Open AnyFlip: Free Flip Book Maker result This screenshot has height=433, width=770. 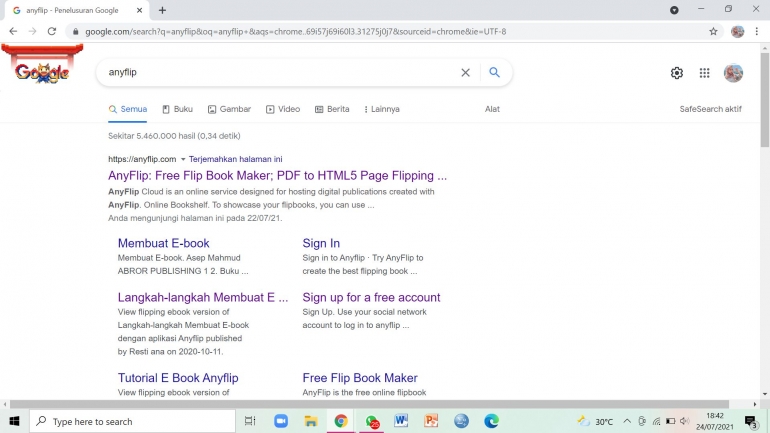pos(277,175)
